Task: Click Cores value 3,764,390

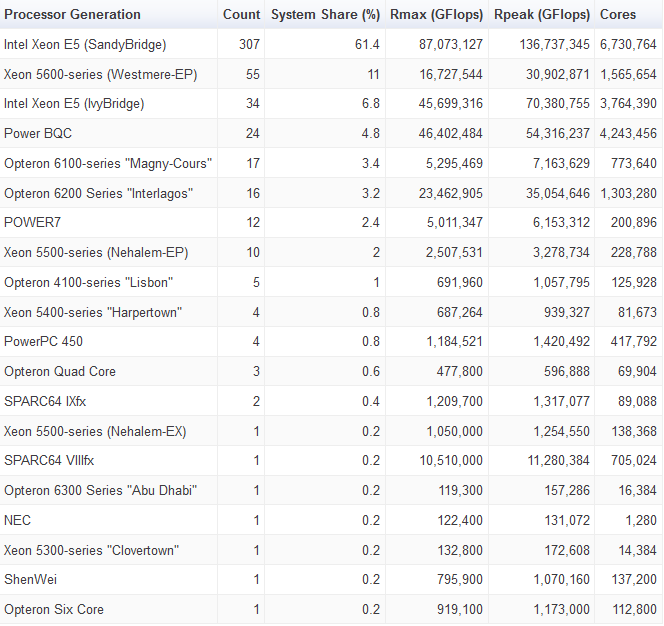Action: click(628, 104)
